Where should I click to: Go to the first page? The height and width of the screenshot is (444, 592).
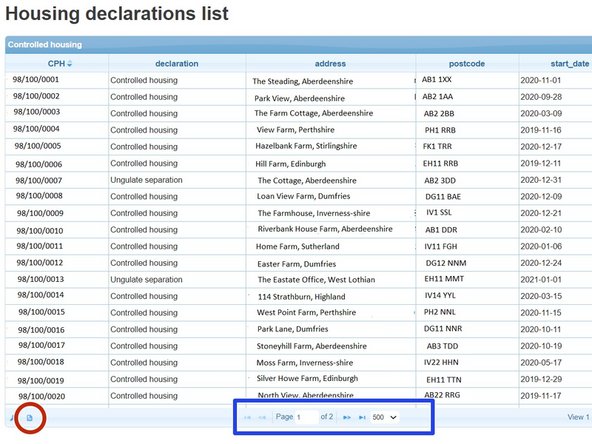247,417
